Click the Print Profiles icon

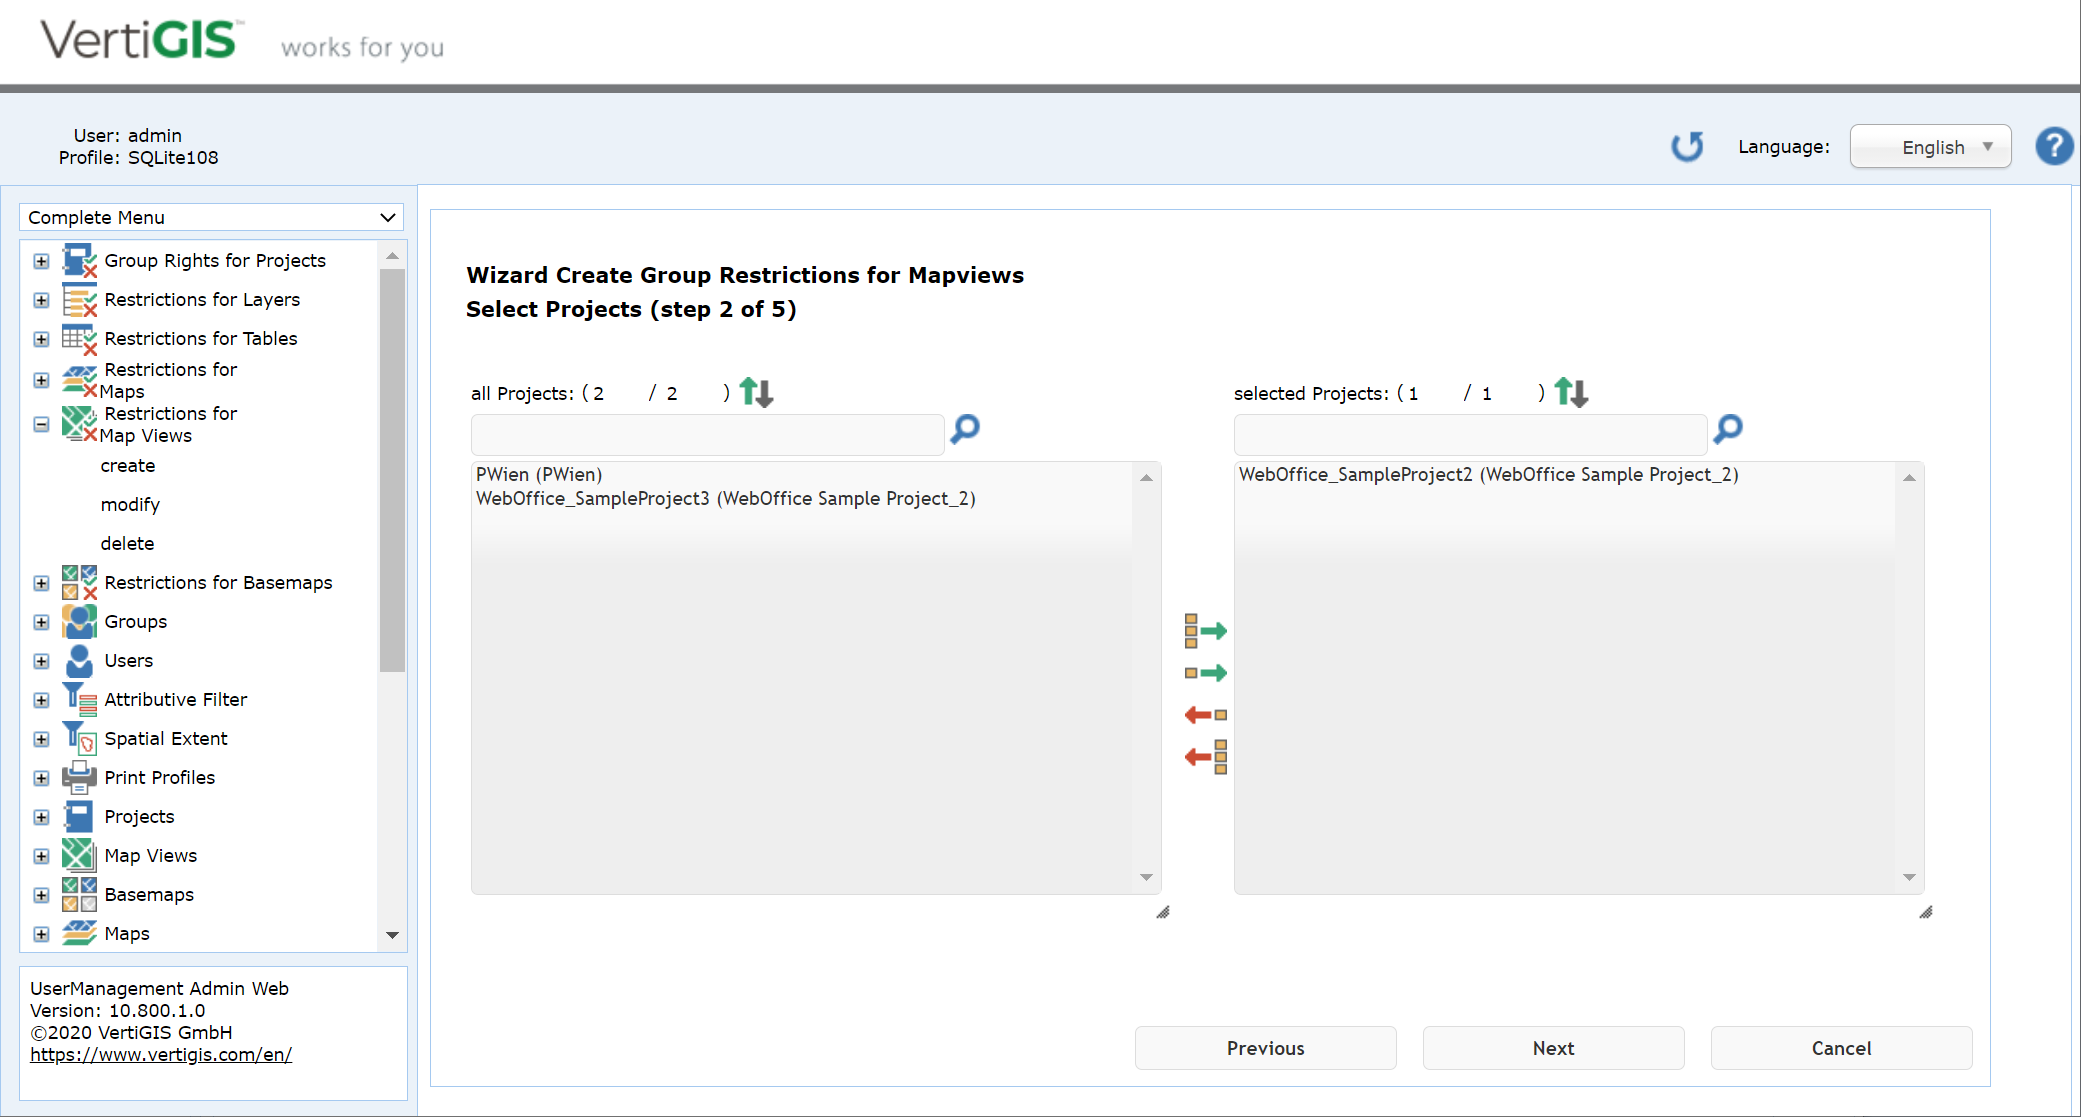click(79, 777)
